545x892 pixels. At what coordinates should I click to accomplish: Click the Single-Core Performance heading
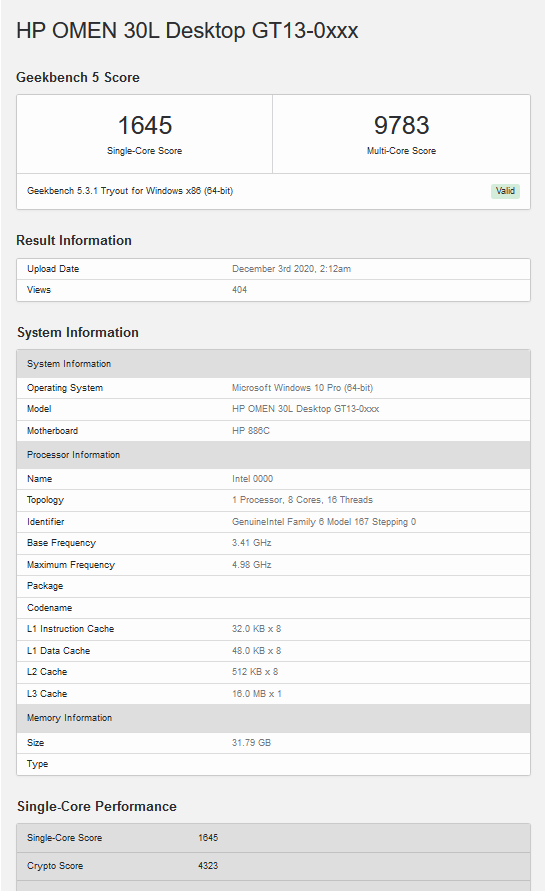click(x=97, y=807)
